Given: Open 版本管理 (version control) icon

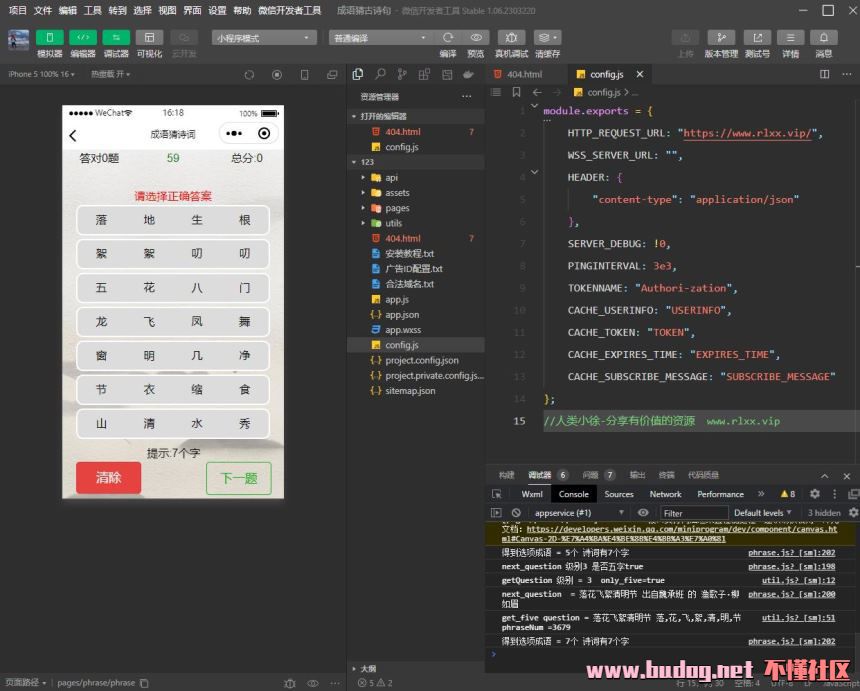Looking at the screenshot, I should tap(721, 38).
